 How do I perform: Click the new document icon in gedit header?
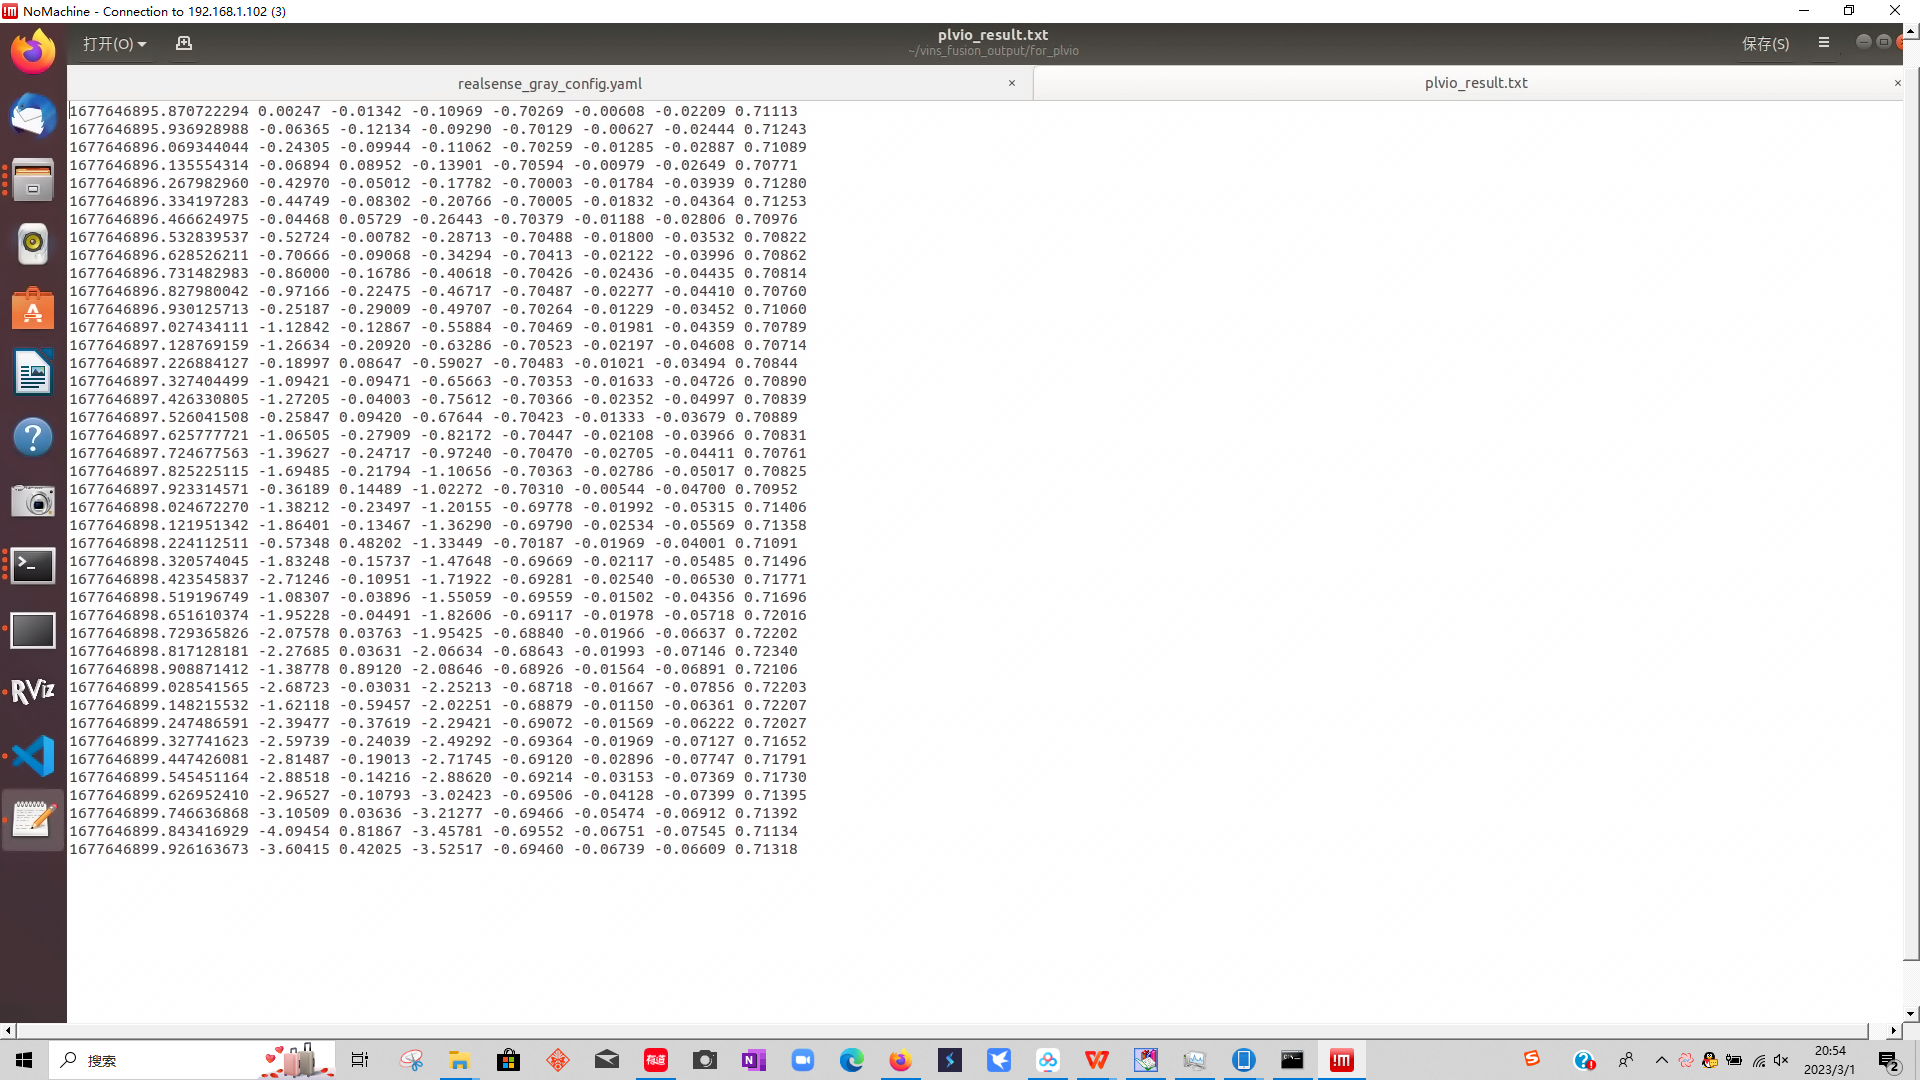coord(184,44)
